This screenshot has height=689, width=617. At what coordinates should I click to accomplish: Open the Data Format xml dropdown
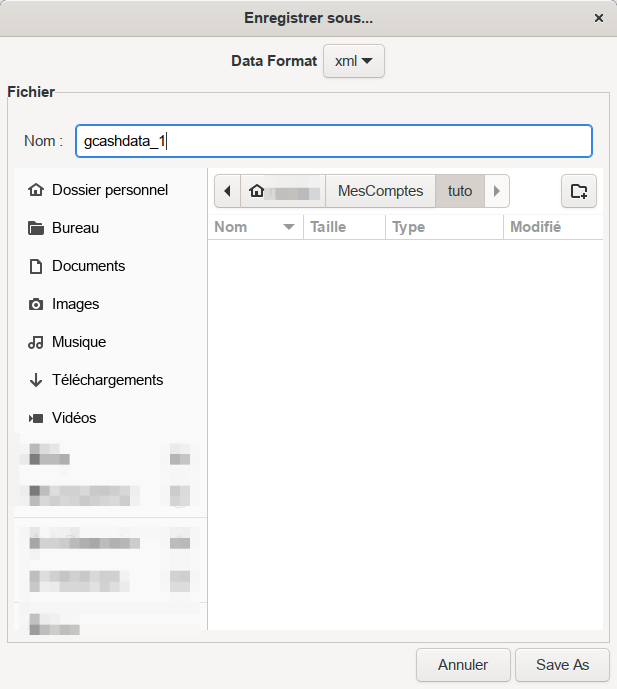(x=354, y=61)
